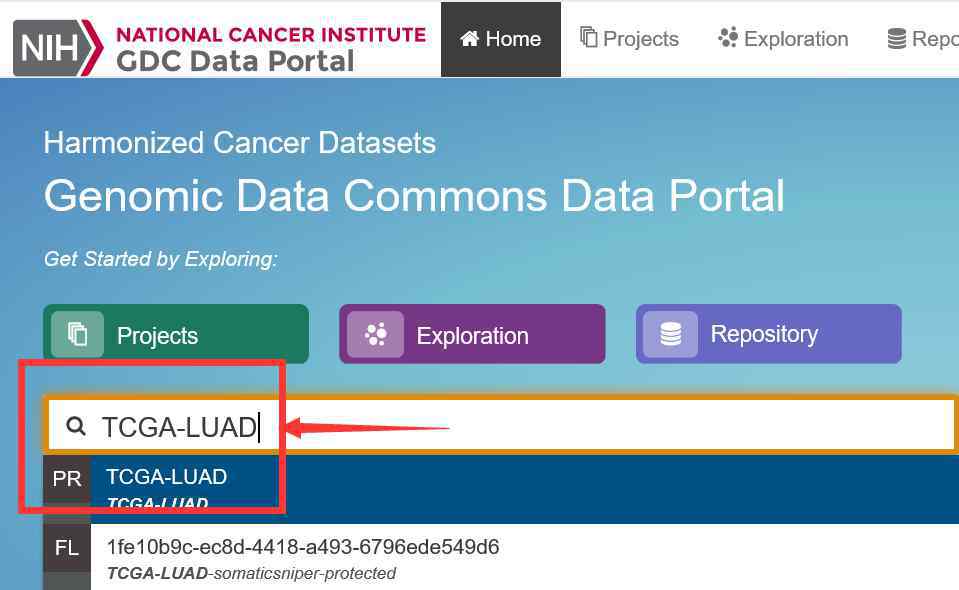The height and width of the screenshot is (590, 959).
Task: Choose the 1fe10b9c file suggestion
Action: click(x=501, y=557)
